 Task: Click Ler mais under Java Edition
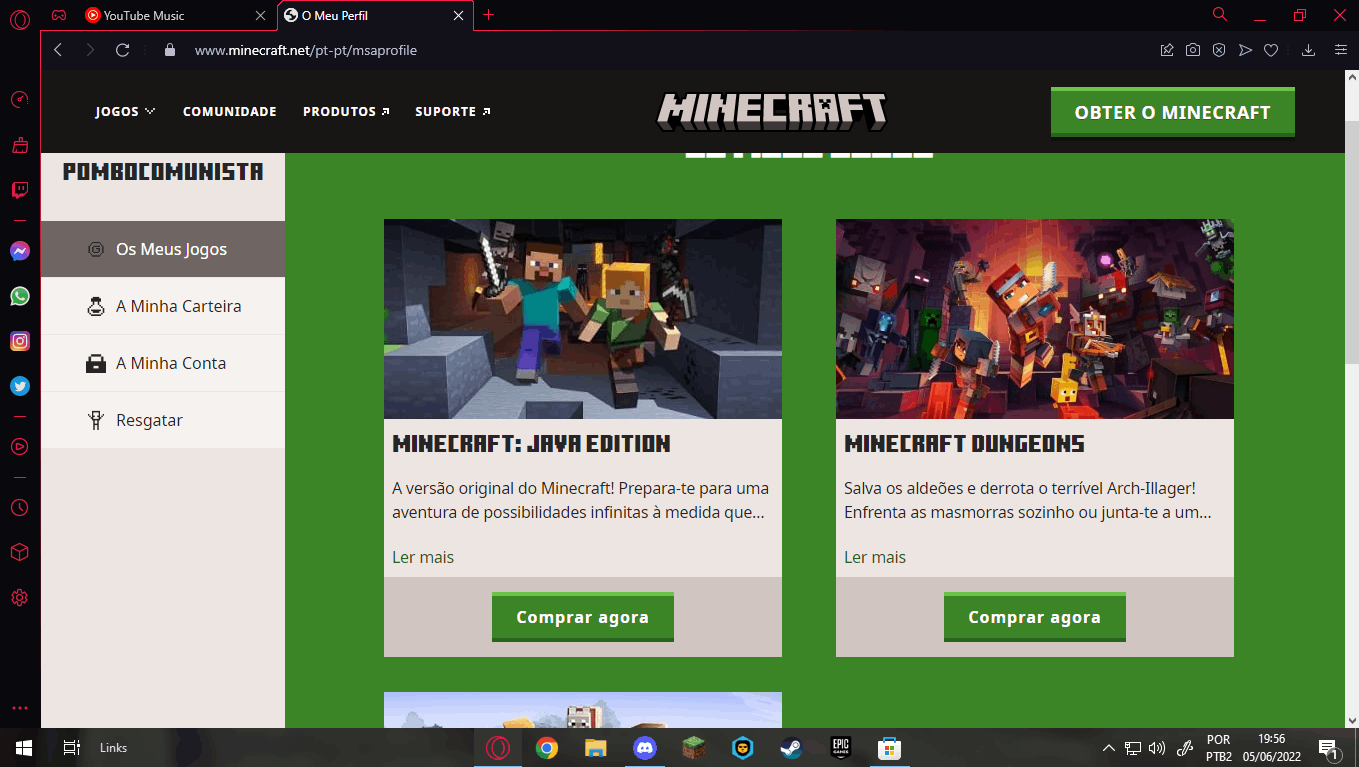(423, 557)
